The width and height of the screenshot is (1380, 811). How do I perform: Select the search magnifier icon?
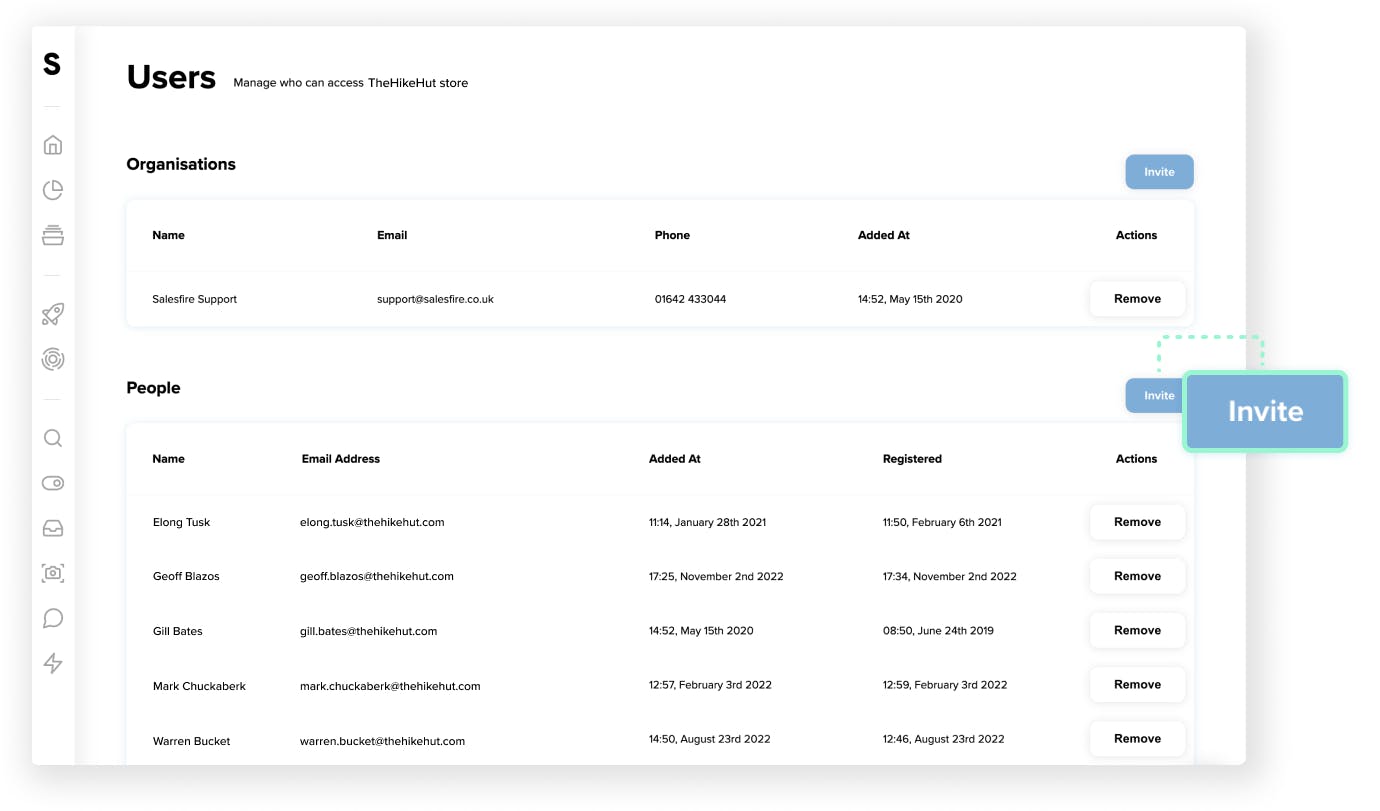click(x=52, y=438)
